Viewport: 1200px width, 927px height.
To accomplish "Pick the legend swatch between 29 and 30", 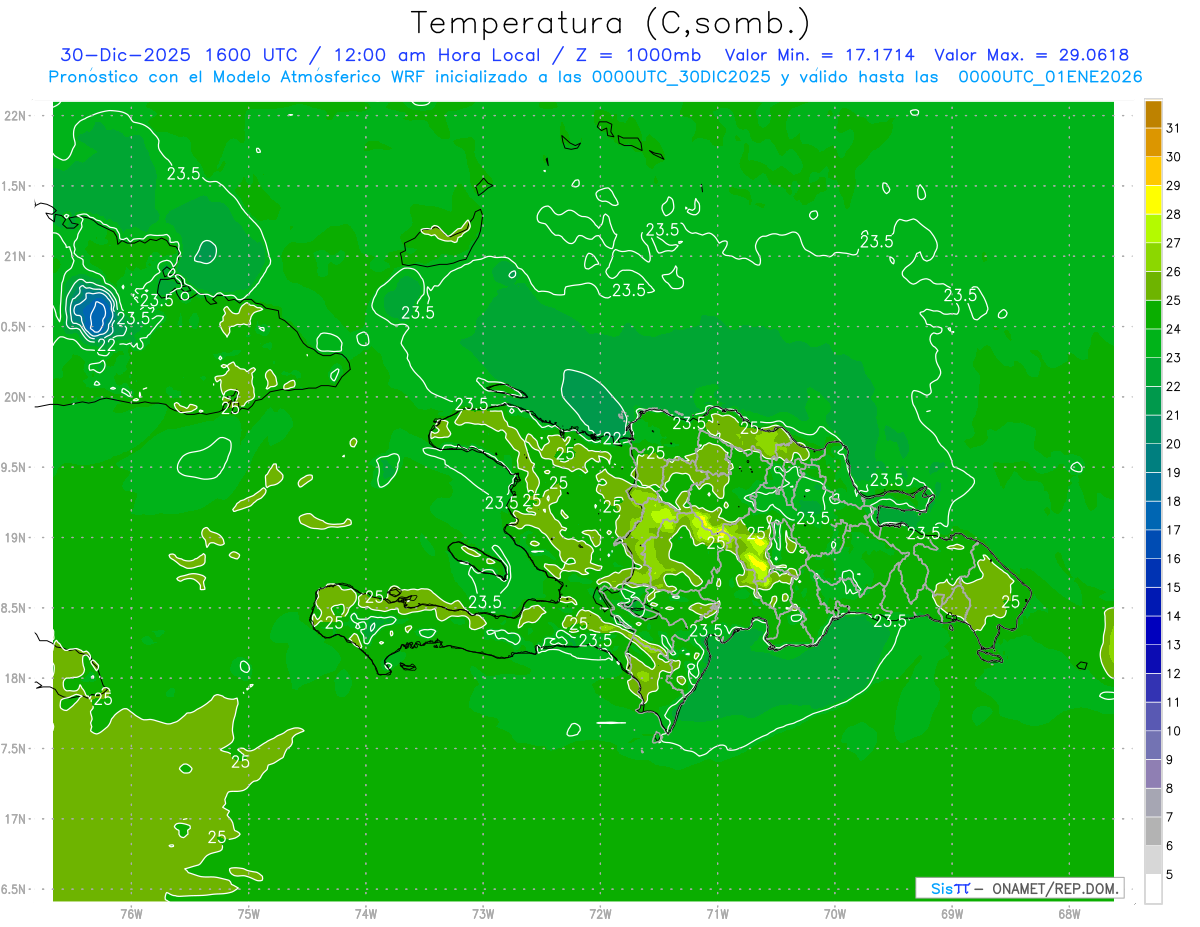I will point(1153,171).
